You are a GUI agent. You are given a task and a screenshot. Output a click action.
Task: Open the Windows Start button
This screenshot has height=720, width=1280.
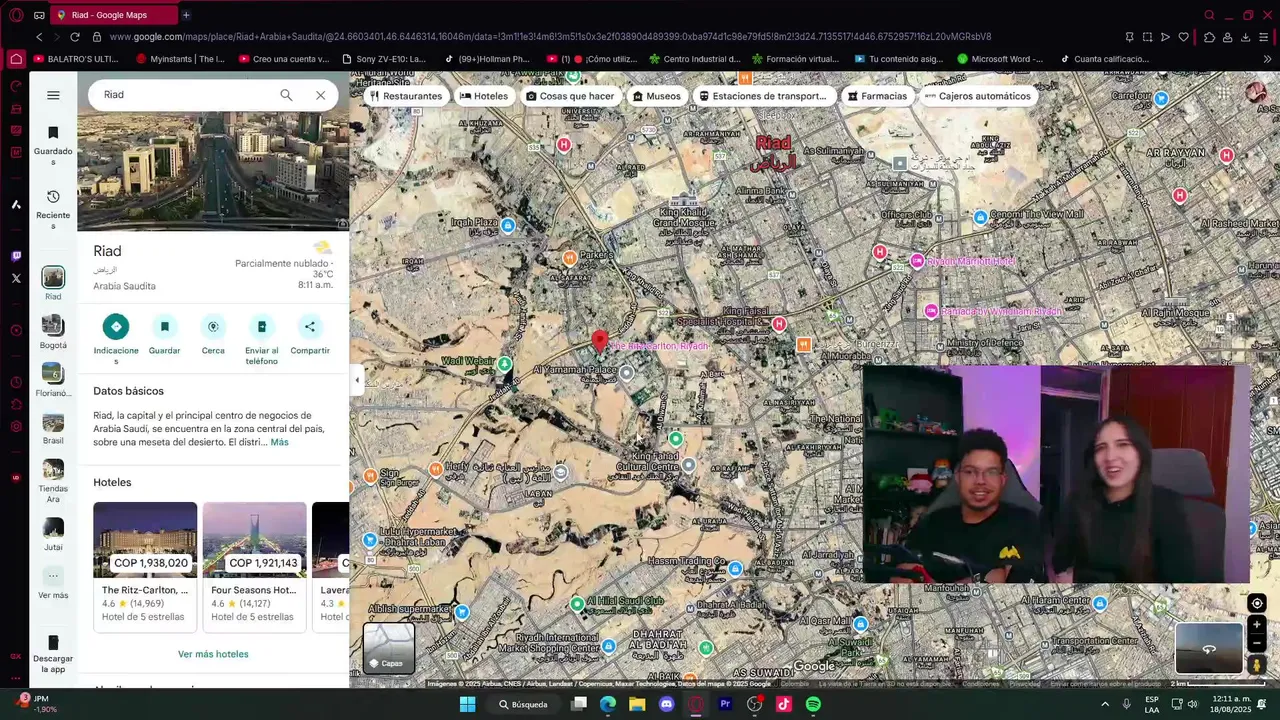(467, 704)
